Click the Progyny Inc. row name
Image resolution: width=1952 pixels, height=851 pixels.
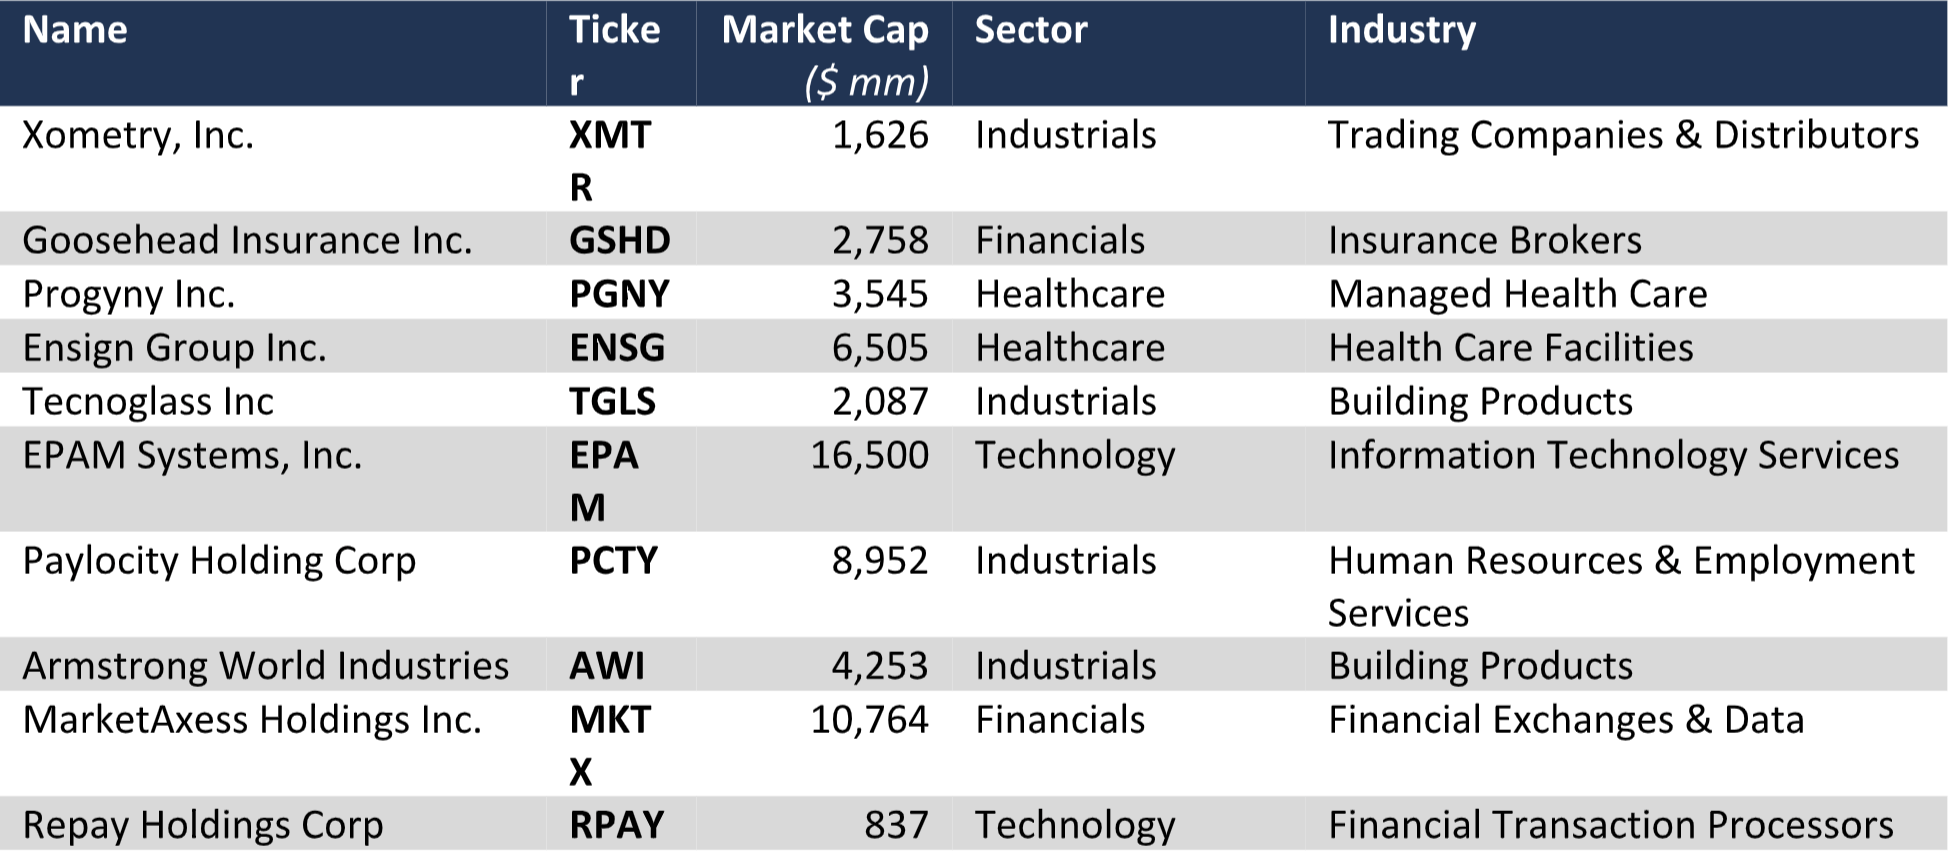[129, 294]
